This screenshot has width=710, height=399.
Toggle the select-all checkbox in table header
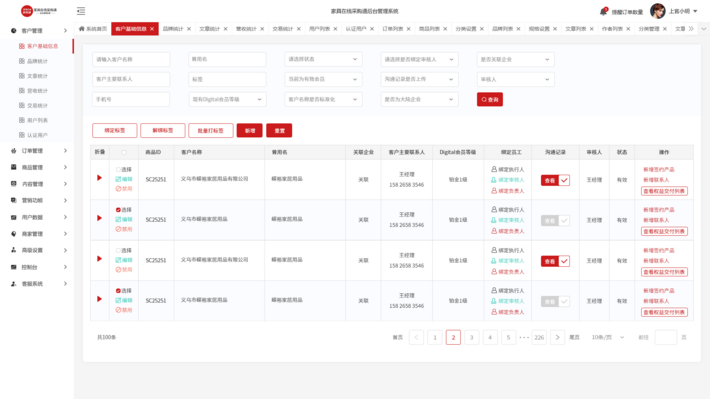tap(124, 153)
